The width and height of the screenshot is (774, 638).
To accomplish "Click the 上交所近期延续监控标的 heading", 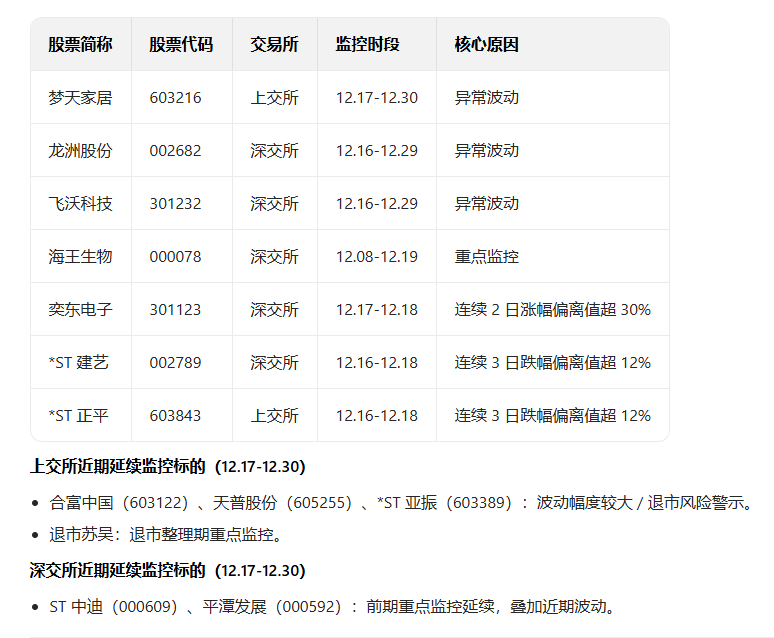I will point(168,467).
